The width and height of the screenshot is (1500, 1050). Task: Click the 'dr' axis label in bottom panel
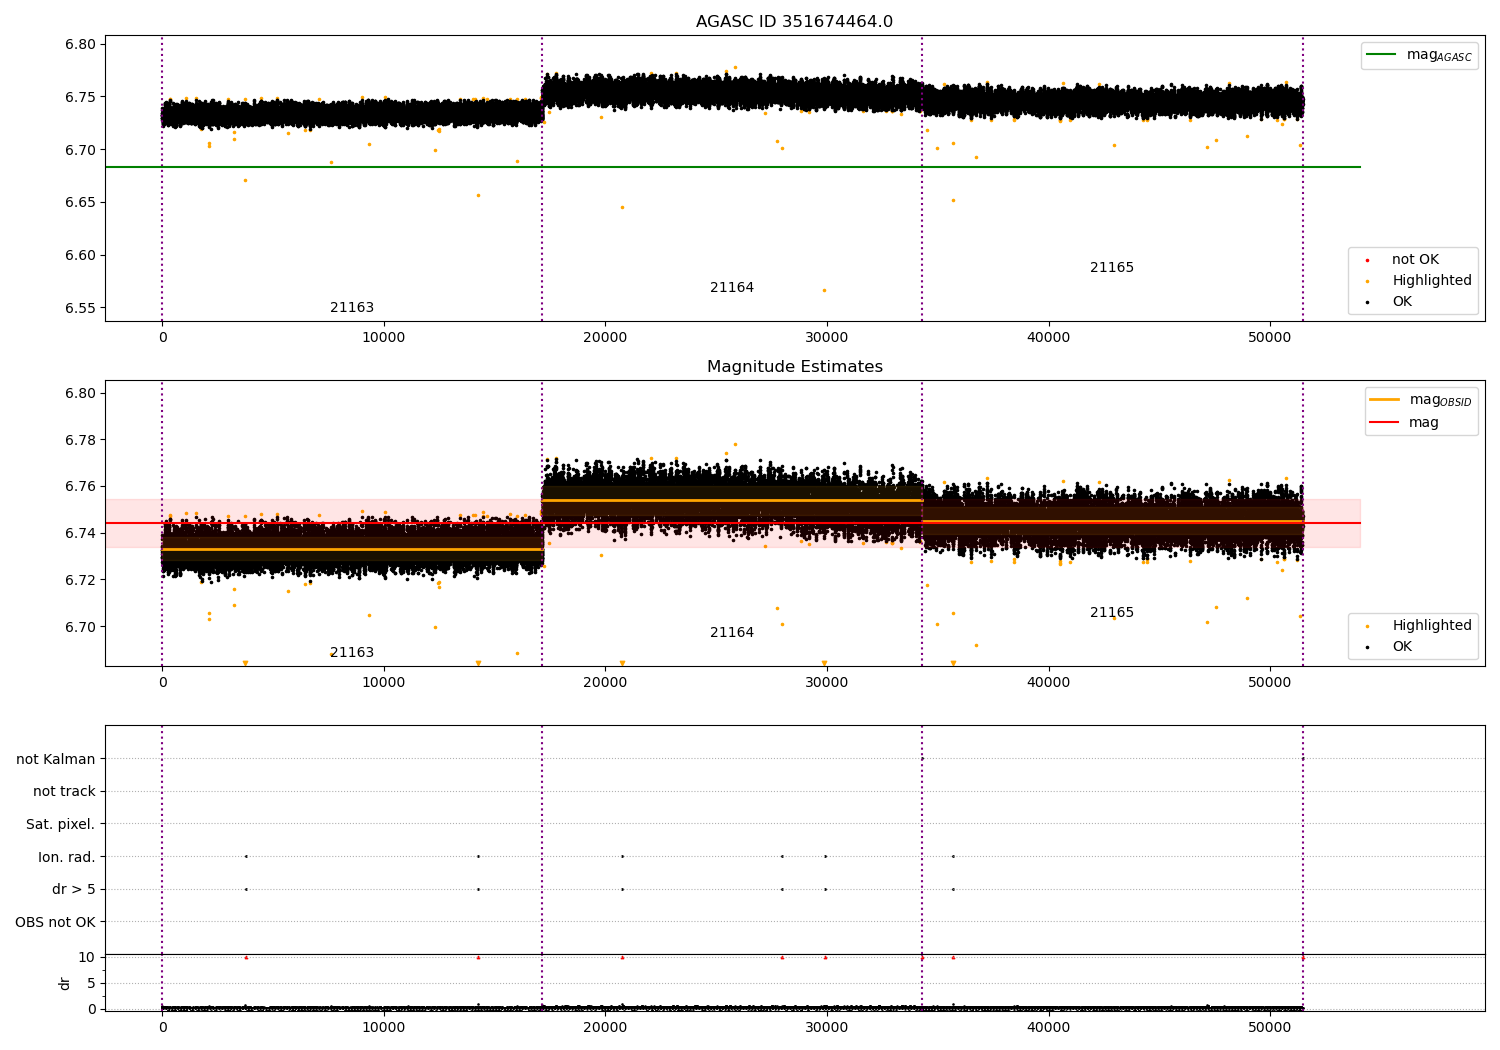65,983
